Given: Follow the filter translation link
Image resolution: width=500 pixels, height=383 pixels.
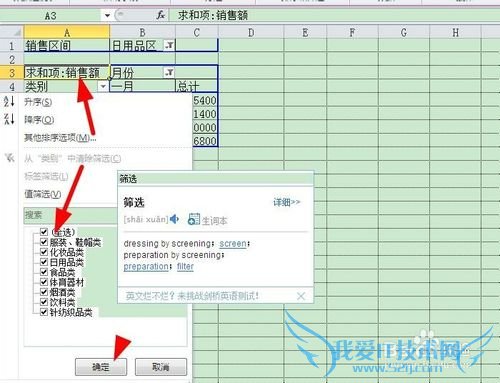Looking at the screenshot, I should (x=185, y=267).
